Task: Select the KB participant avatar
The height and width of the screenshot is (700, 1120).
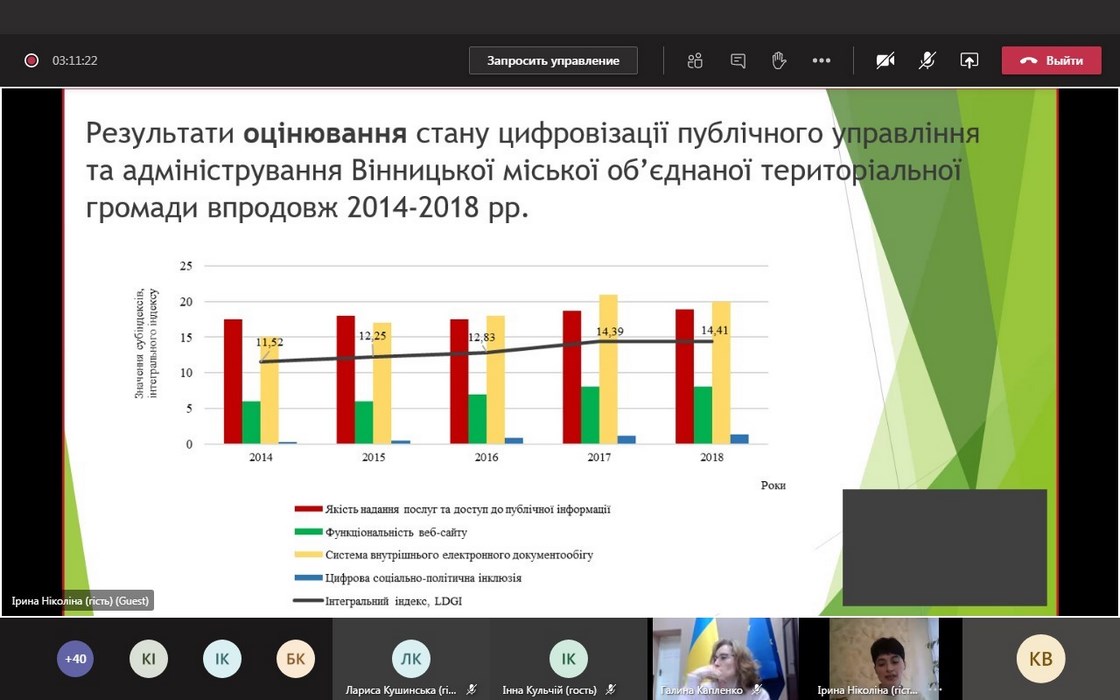Action: [1040, 659]
